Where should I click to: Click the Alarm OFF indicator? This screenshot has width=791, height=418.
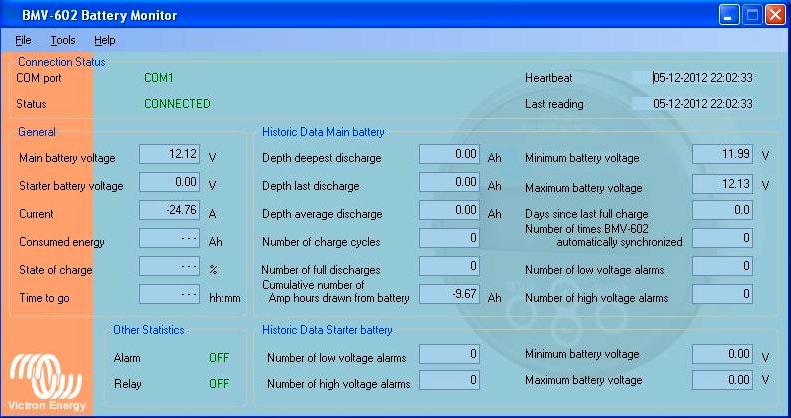click(x=219, y=358)
